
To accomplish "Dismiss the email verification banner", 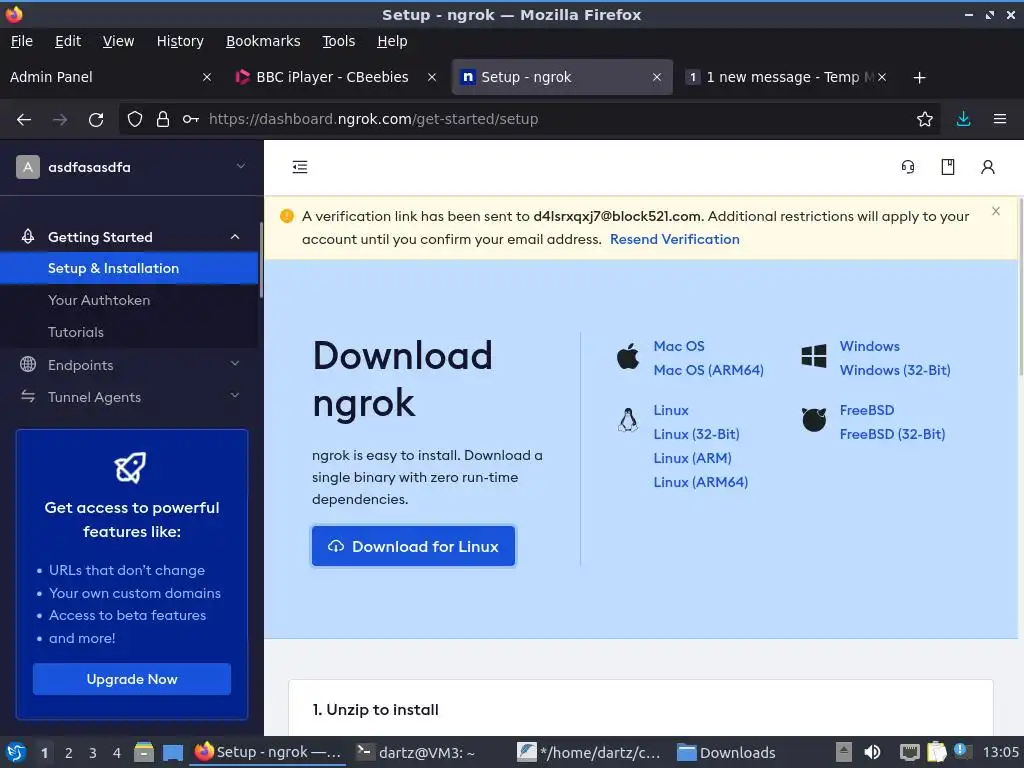I will [996, 211].
